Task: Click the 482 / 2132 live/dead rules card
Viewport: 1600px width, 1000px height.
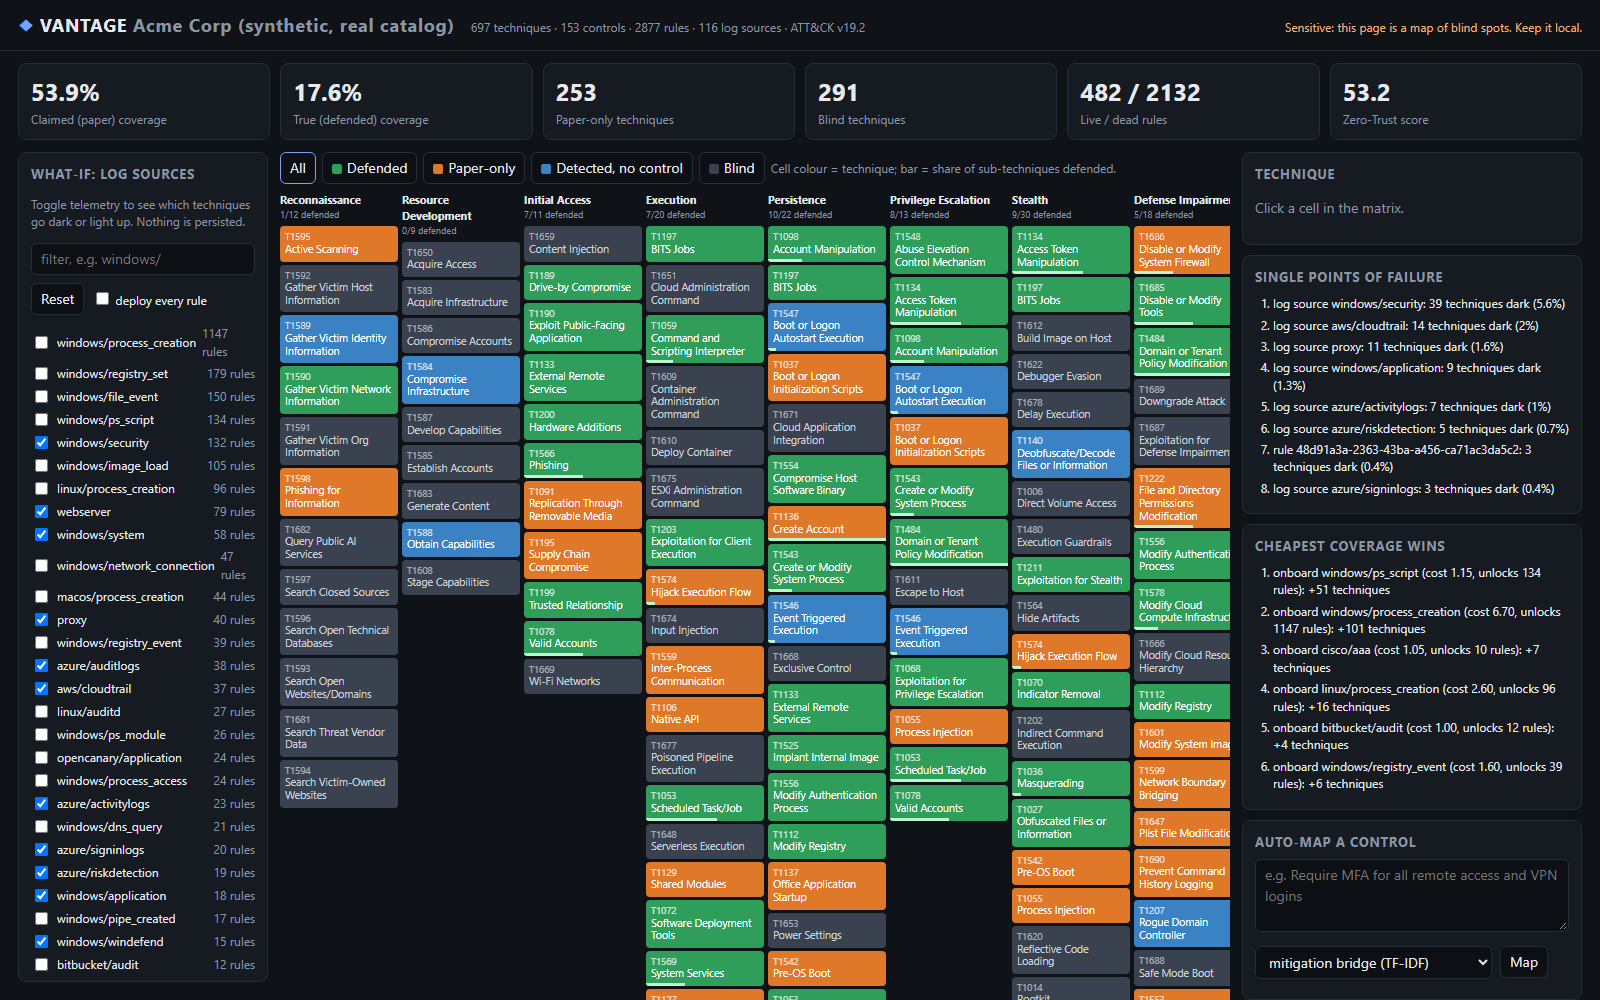Action: tap(1193, 102)
